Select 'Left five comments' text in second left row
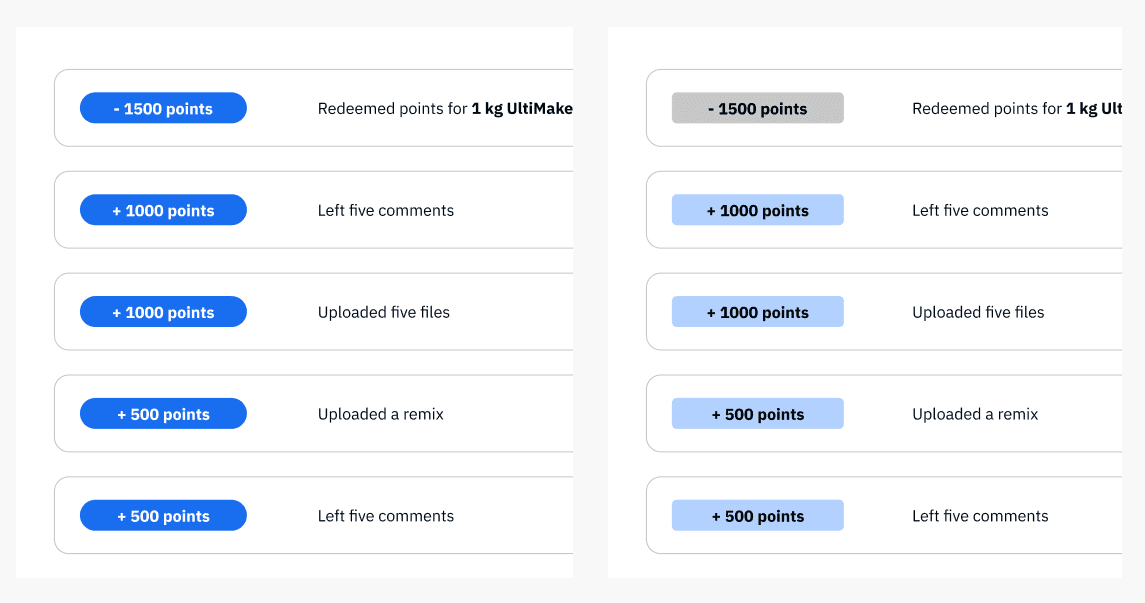The height and width of the screenshot is (603, 1145). (x=386, y=210)
